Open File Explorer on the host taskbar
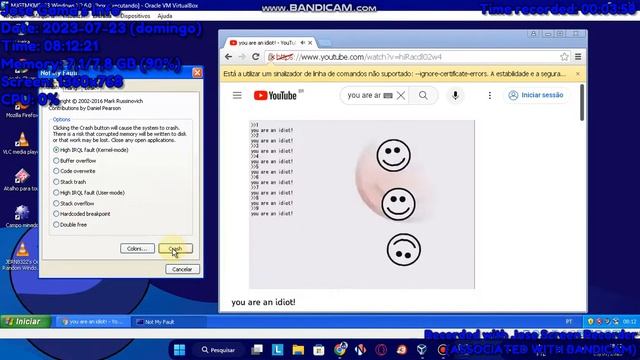Viewport: 640px width, 360px height. (298, 350)
